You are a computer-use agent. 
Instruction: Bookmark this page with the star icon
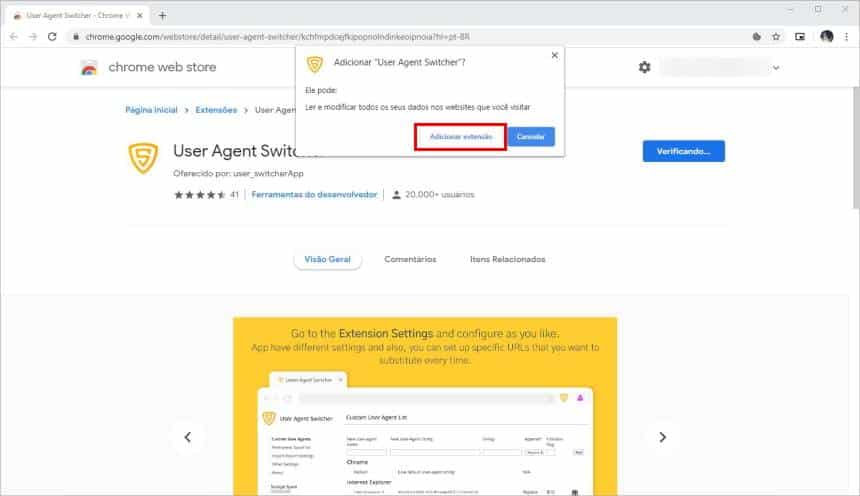pos(776,37)
